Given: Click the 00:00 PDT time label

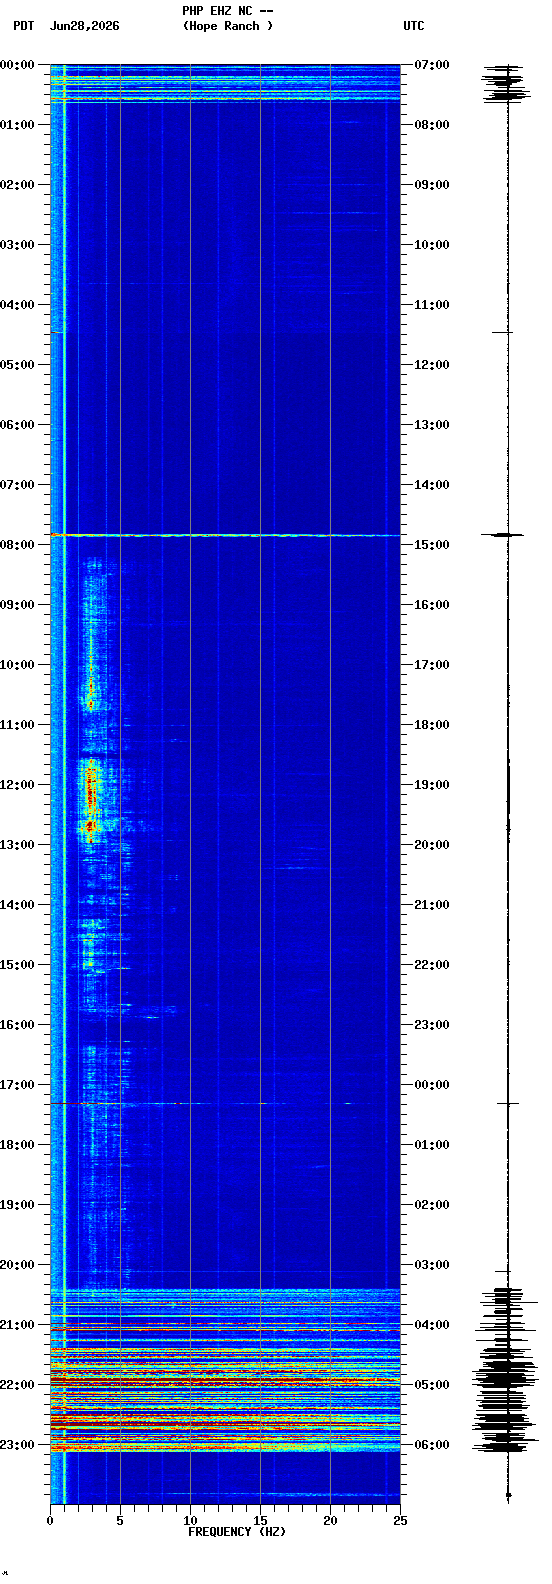Looking at the screenshot, I should pyautogui.click(x=17, y=64).
